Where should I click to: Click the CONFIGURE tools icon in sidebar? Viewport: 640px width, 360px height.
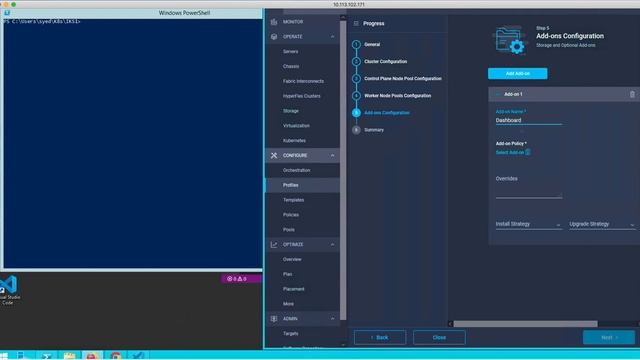[x=274, y=156]
